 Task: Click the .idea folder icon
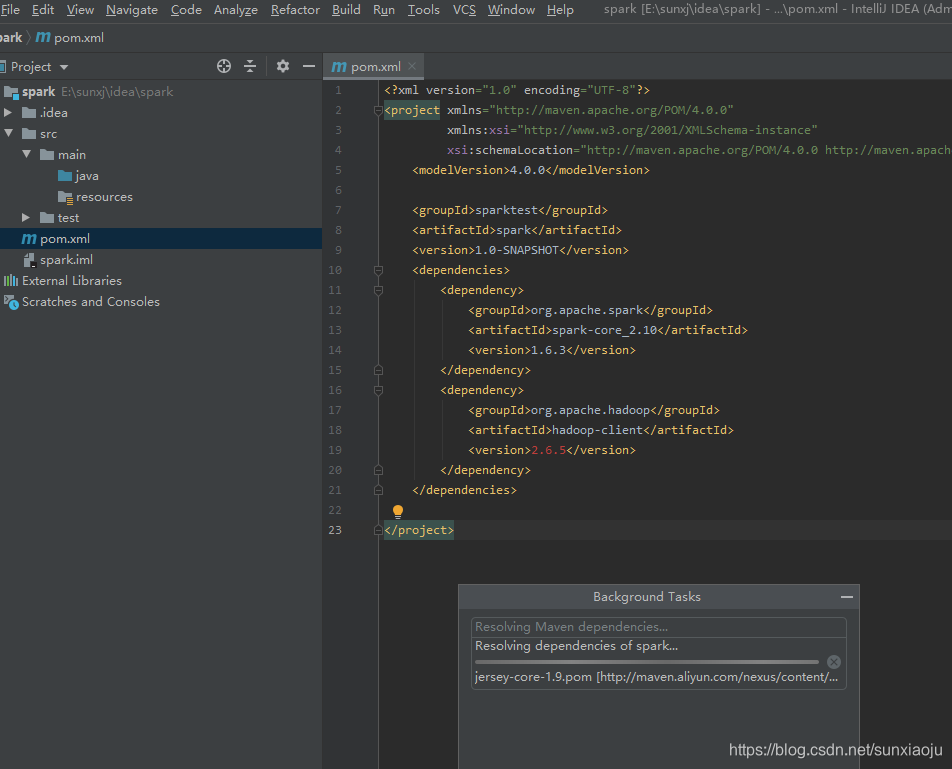point(29,112)
